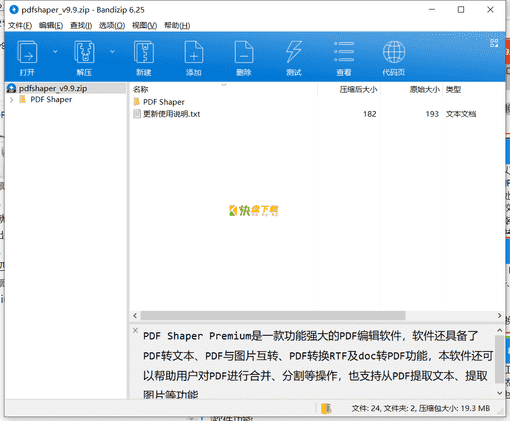Click the grid layout icon in the toolbar corner

[494, 43]
